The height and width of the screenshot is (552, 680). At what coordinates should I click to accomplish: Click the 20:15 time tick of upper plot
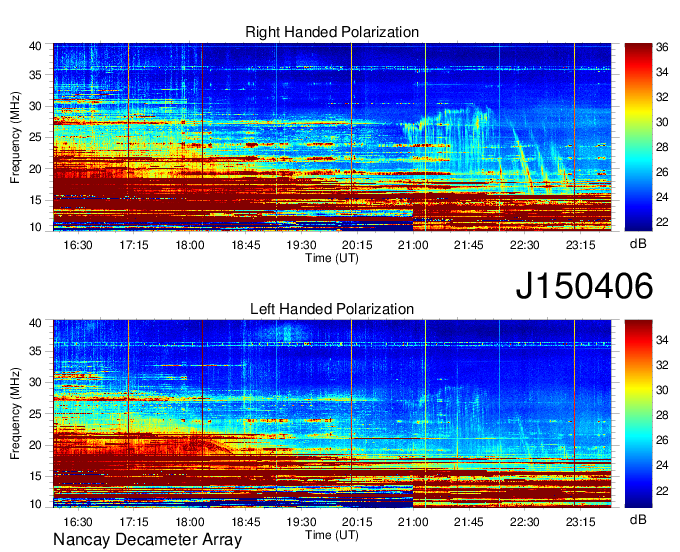[x=357, y=245]
